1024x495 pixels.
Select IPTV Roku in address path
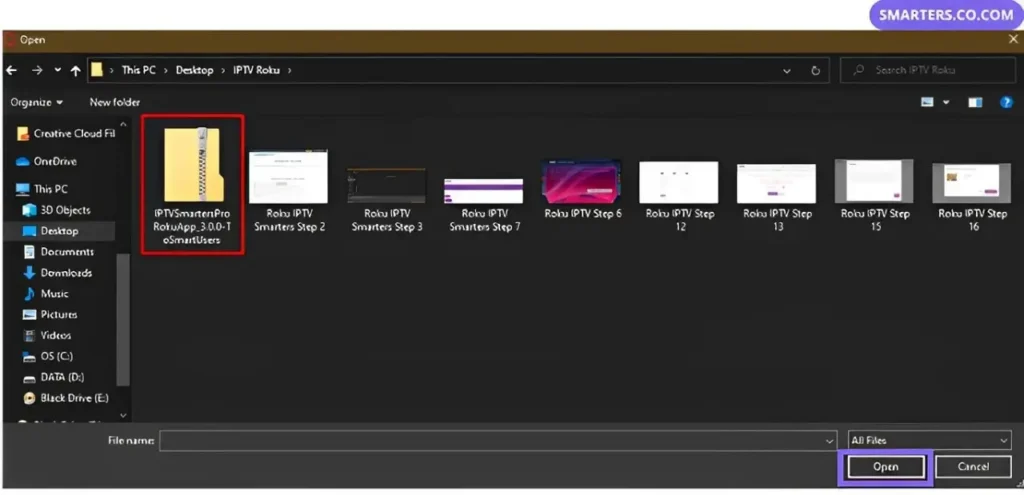[x=257, y=70]
